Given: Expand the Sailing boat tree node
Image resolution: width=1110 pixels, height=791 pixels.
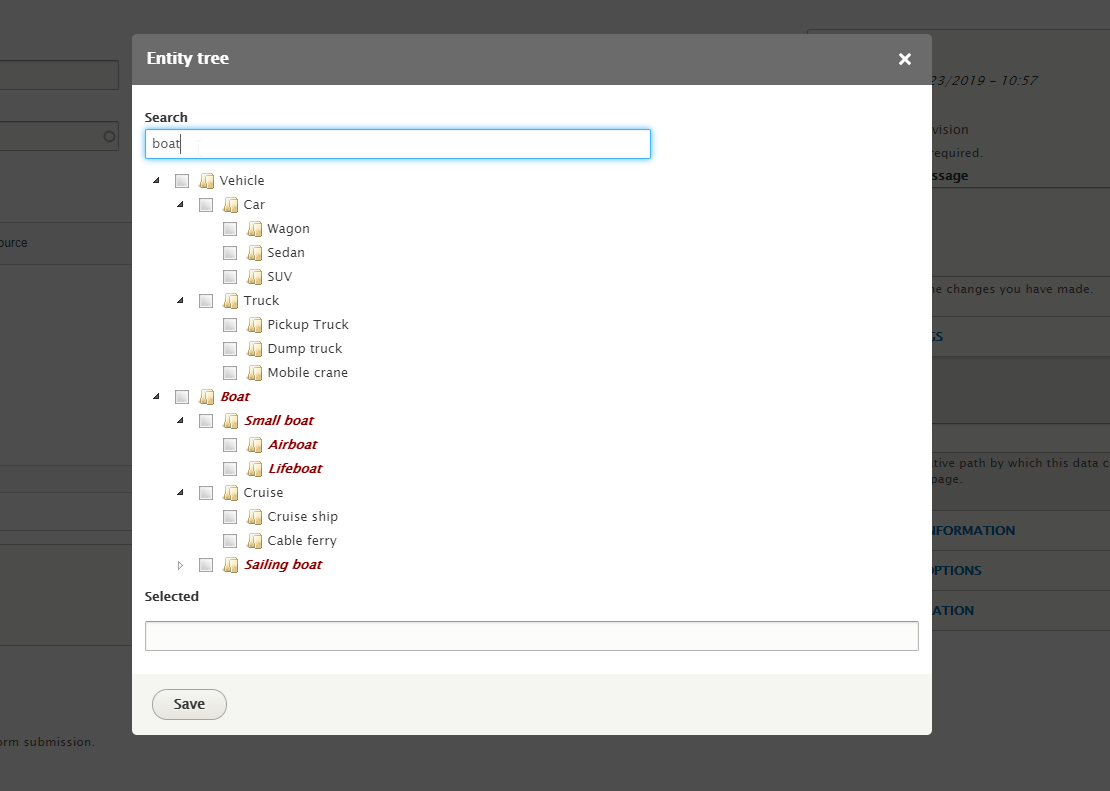Looking at the screenshot, I should 181,565.
